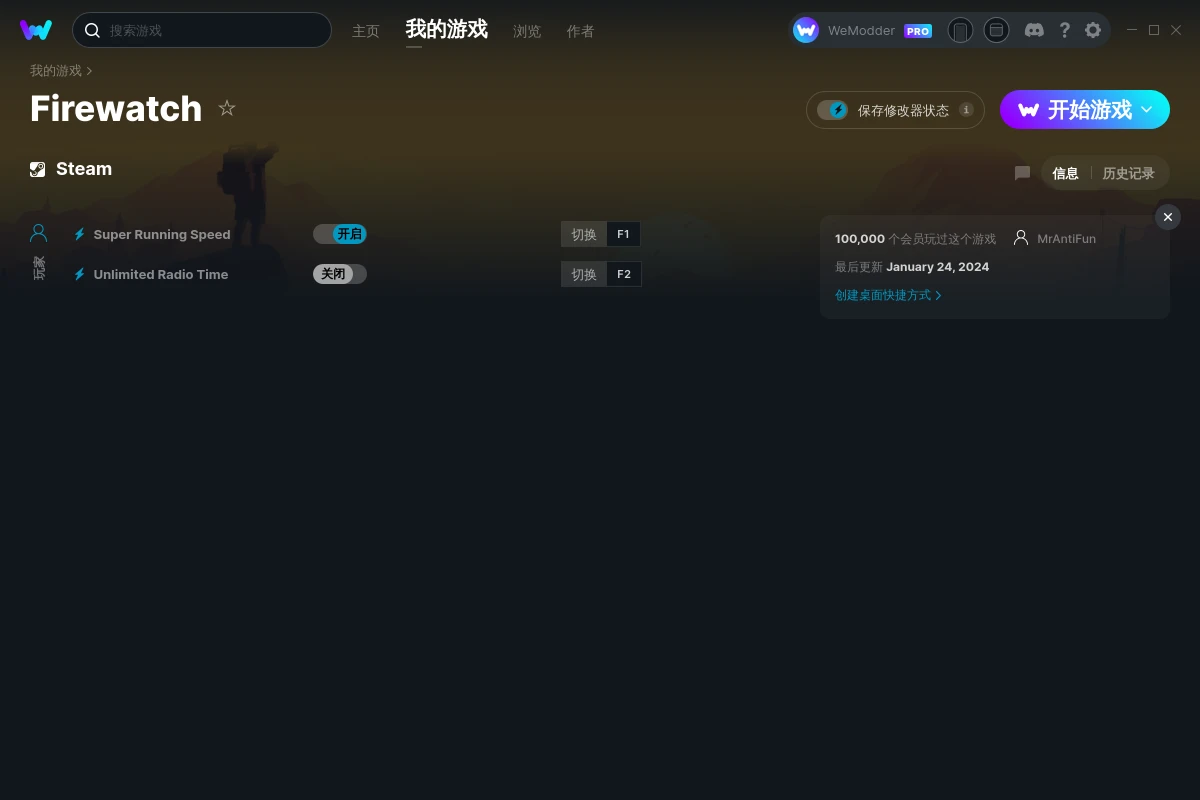Click the phone remote icon in header

pos(960,30)
